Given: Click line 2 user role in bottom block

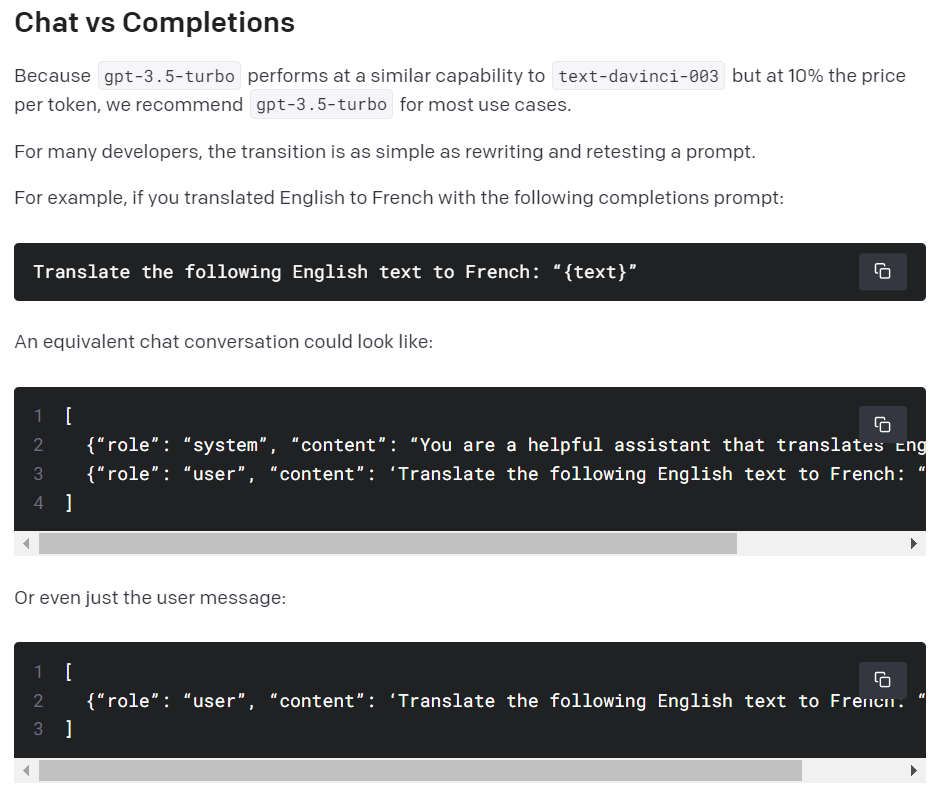Looking at the screenshot, I should (x=505, y=701).
